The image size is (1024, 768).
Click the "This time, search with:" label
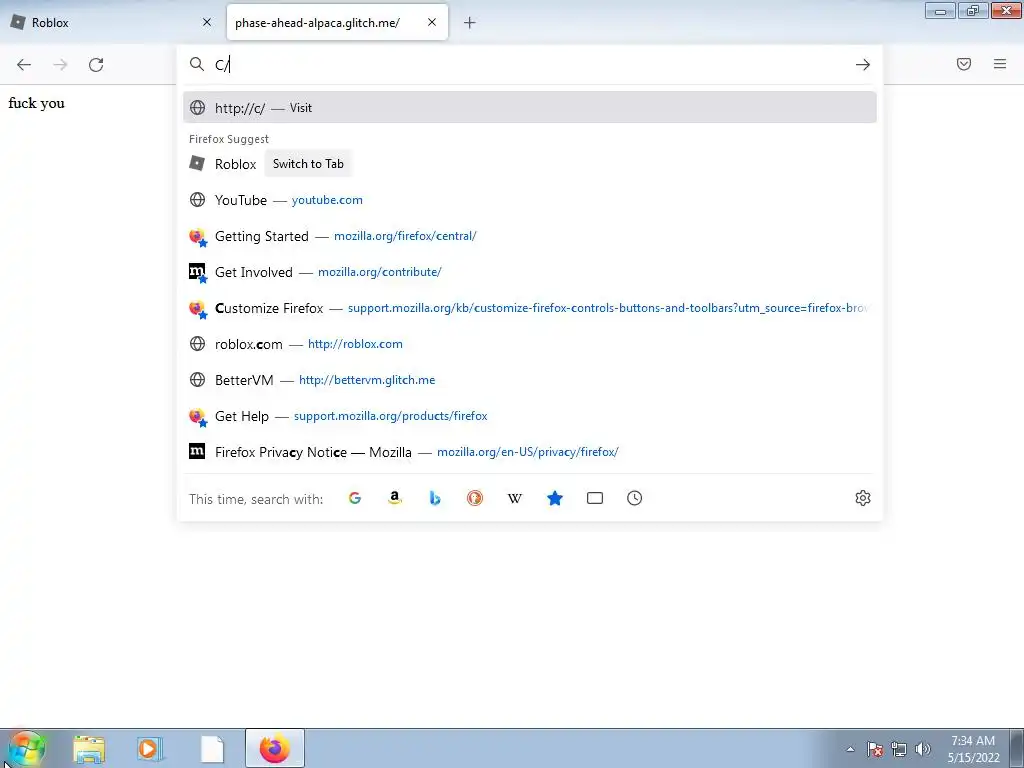[x=256, y=499]
